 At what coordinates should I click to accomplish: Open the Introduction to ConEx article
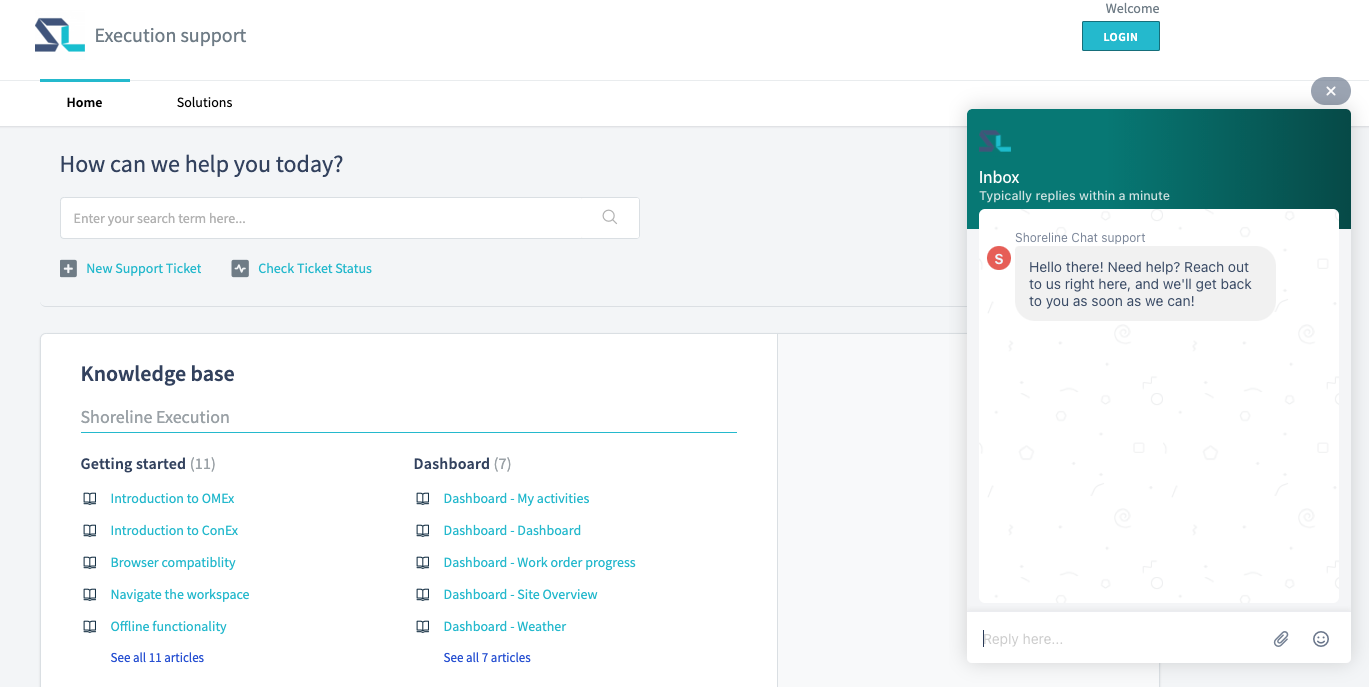point(174,530)
